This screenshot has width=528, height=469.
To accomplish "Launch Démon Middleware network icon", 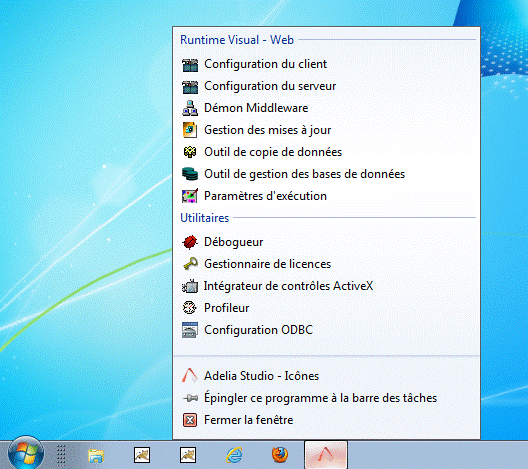I will pyautogui.click(x=190, y=108).
